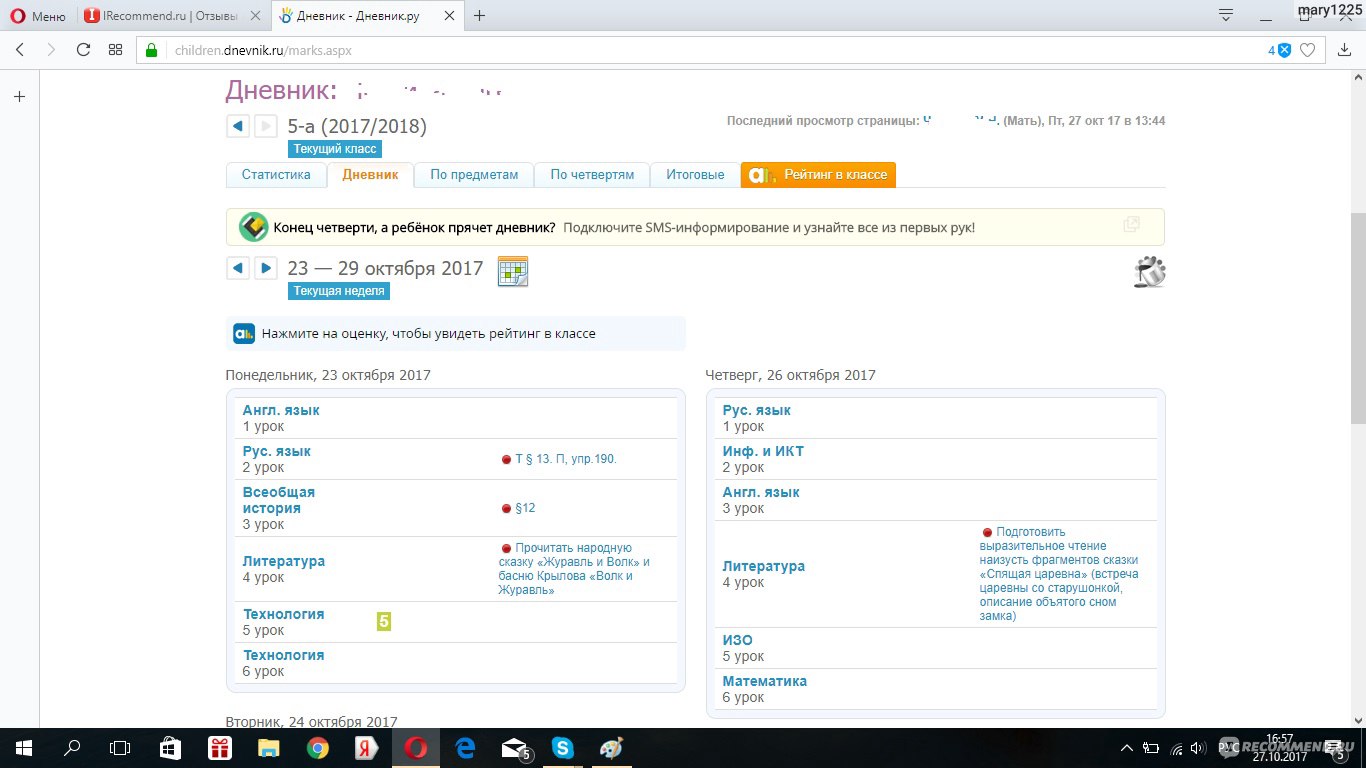The height and width of the screenshot is (768, 1366).
Task: Go to the previous week
Action: click(x=237, y=268)
